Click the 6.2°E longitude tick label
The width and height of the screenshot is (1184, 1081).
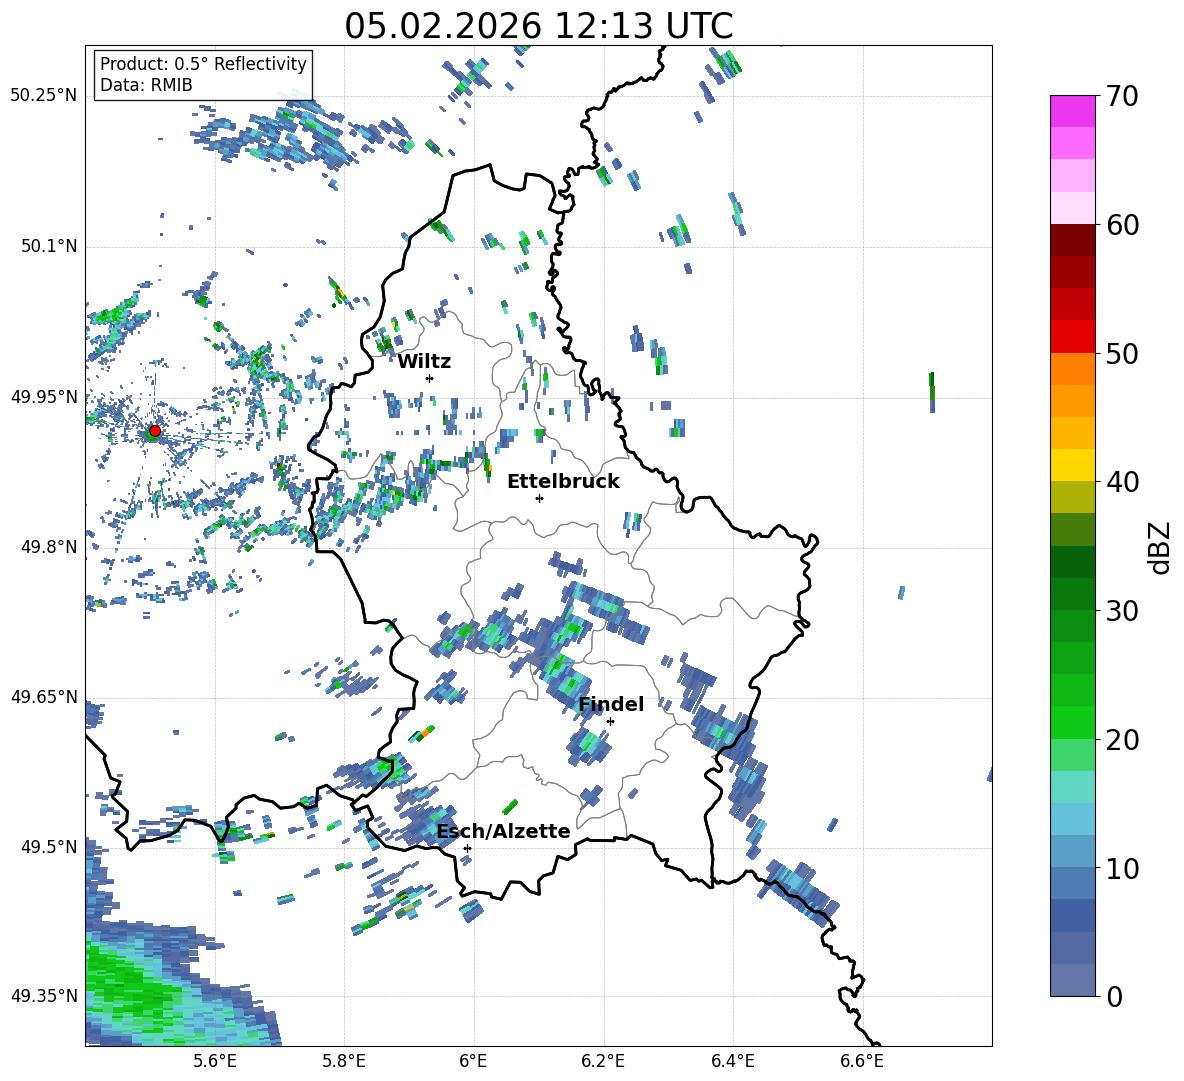click(603, 1061)
